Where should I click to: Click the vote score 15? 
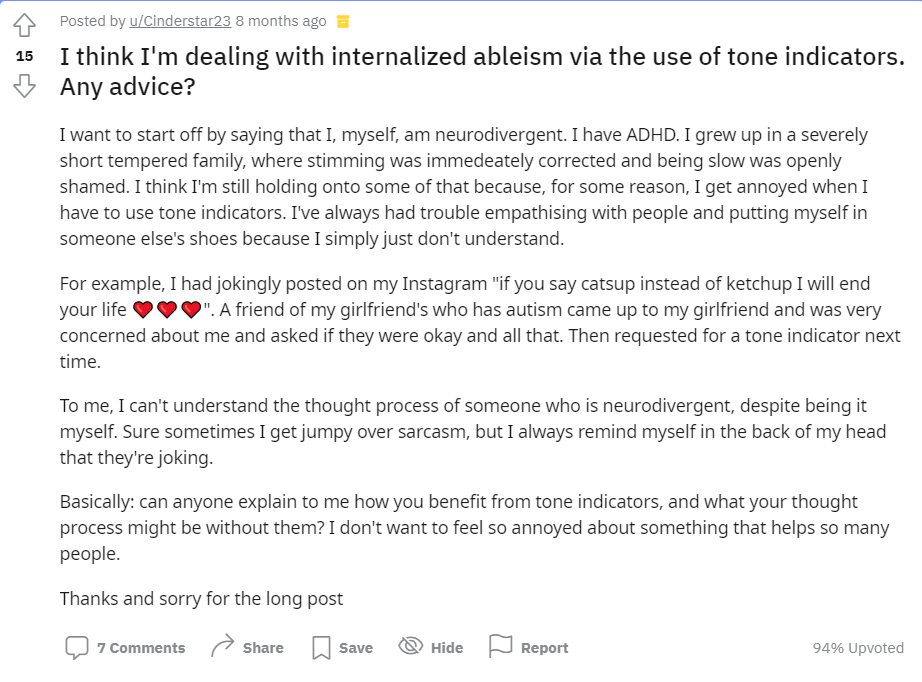click(x=24, y=56)
